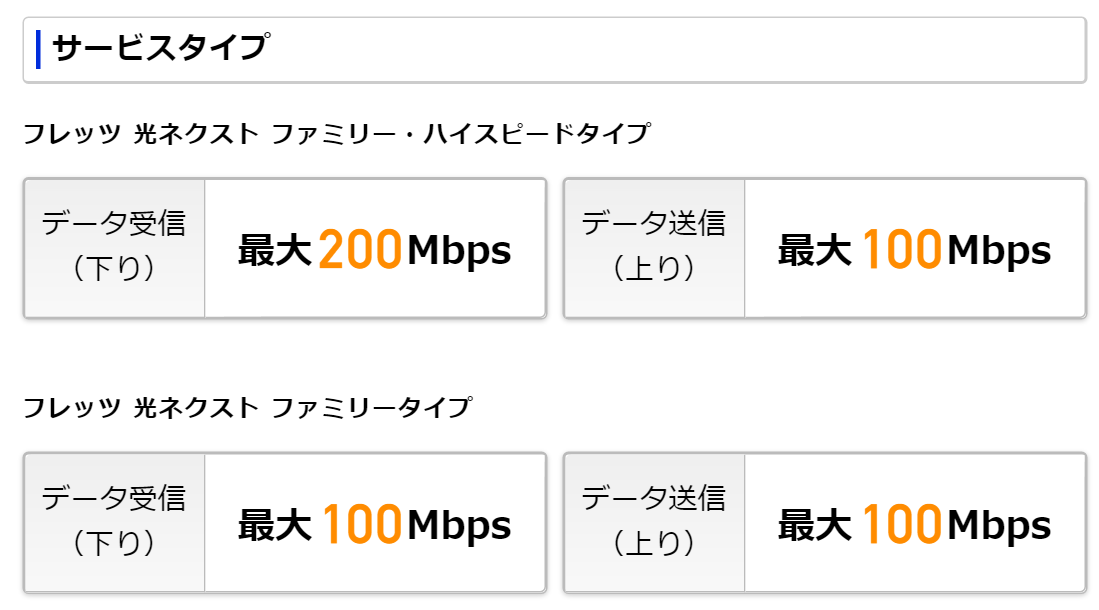Click the orange 200 speed number
The height and width of the screenshot is (610, 1099).
[x=360, y=250]
